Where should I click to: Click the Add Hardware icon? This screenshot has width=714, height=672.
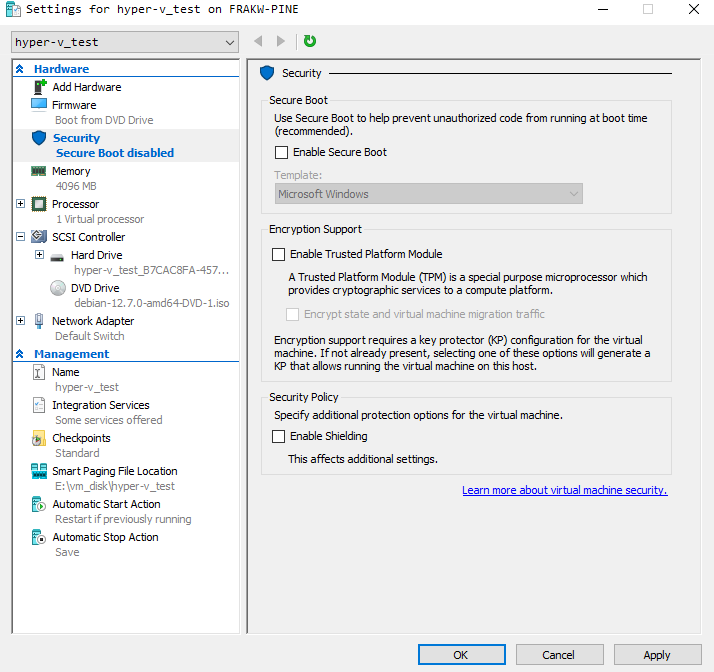pos(40,87)
